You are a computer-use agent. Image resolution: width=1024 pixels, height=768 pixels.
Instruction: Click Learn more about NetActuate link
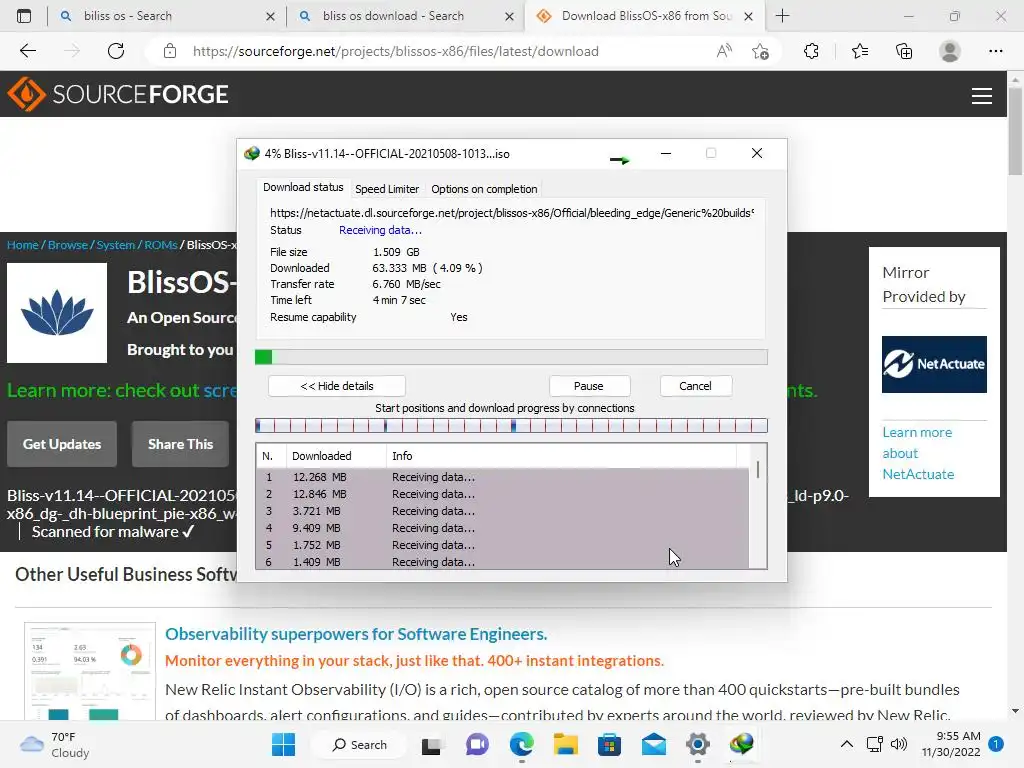[x=918, y=453]
